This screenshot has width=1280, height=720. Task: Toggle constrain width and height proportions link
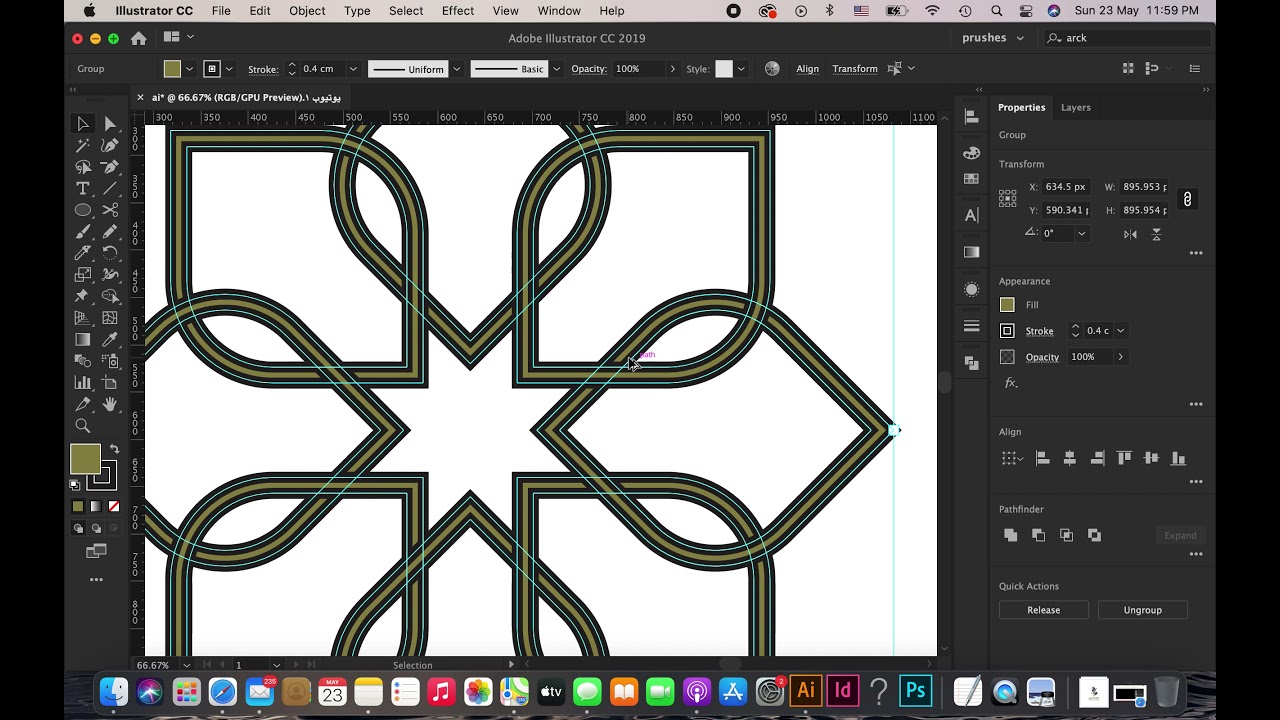tap(1187, 199)
